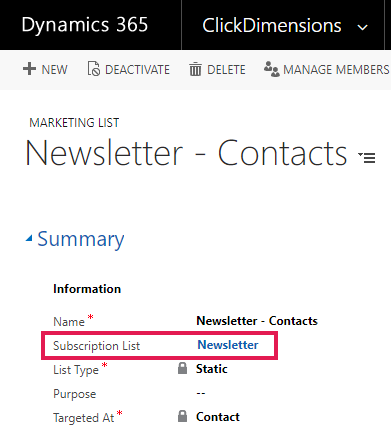Open the ClickDimensions area menu
This screenshot has height=434, width=391.
point(272,25)
